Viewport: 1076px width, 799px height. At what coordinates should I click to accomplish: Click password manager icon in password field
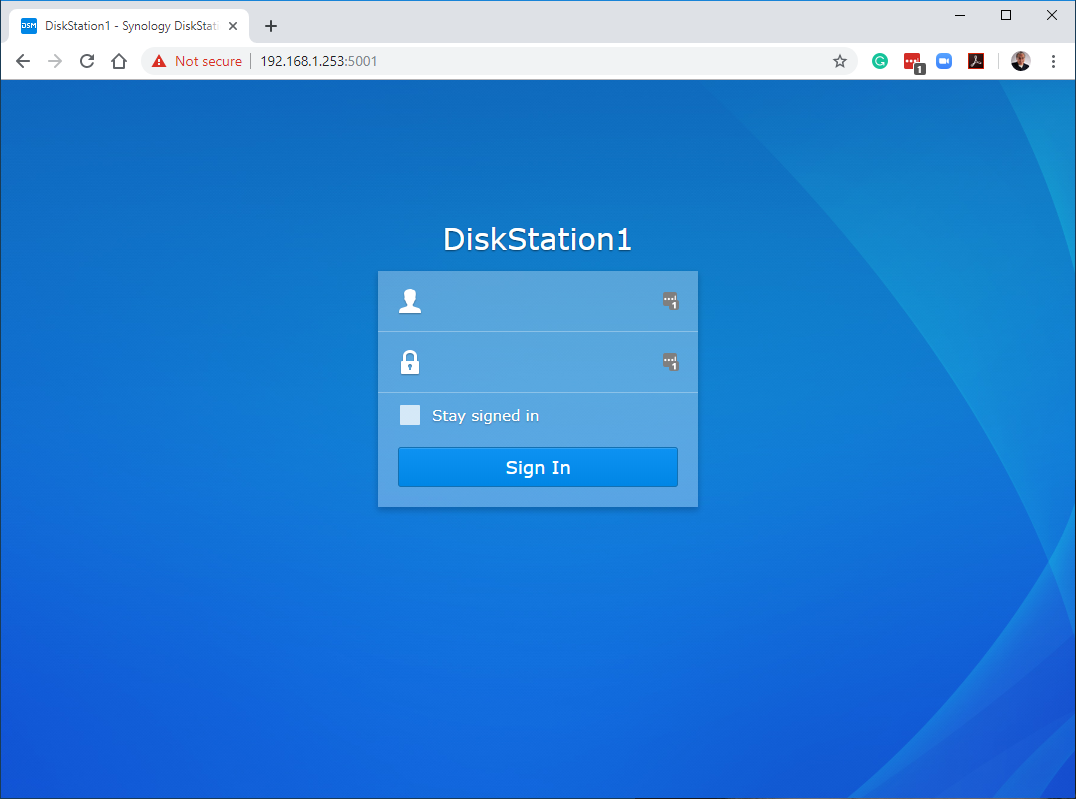670,362
